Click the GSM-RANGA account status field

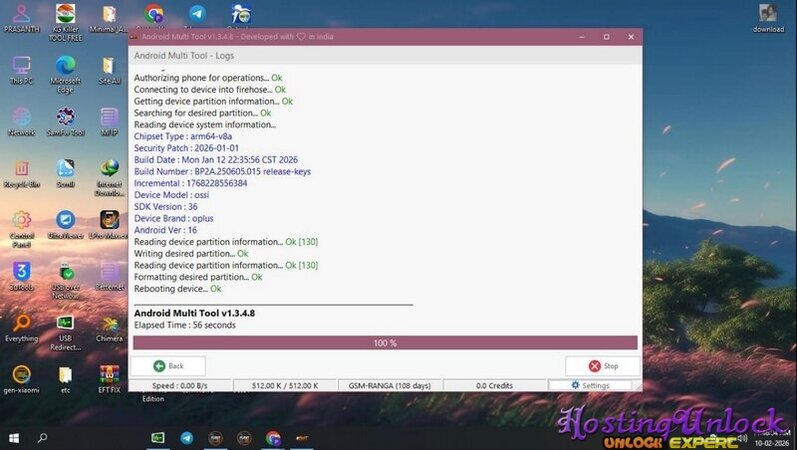tap(392, 385)
